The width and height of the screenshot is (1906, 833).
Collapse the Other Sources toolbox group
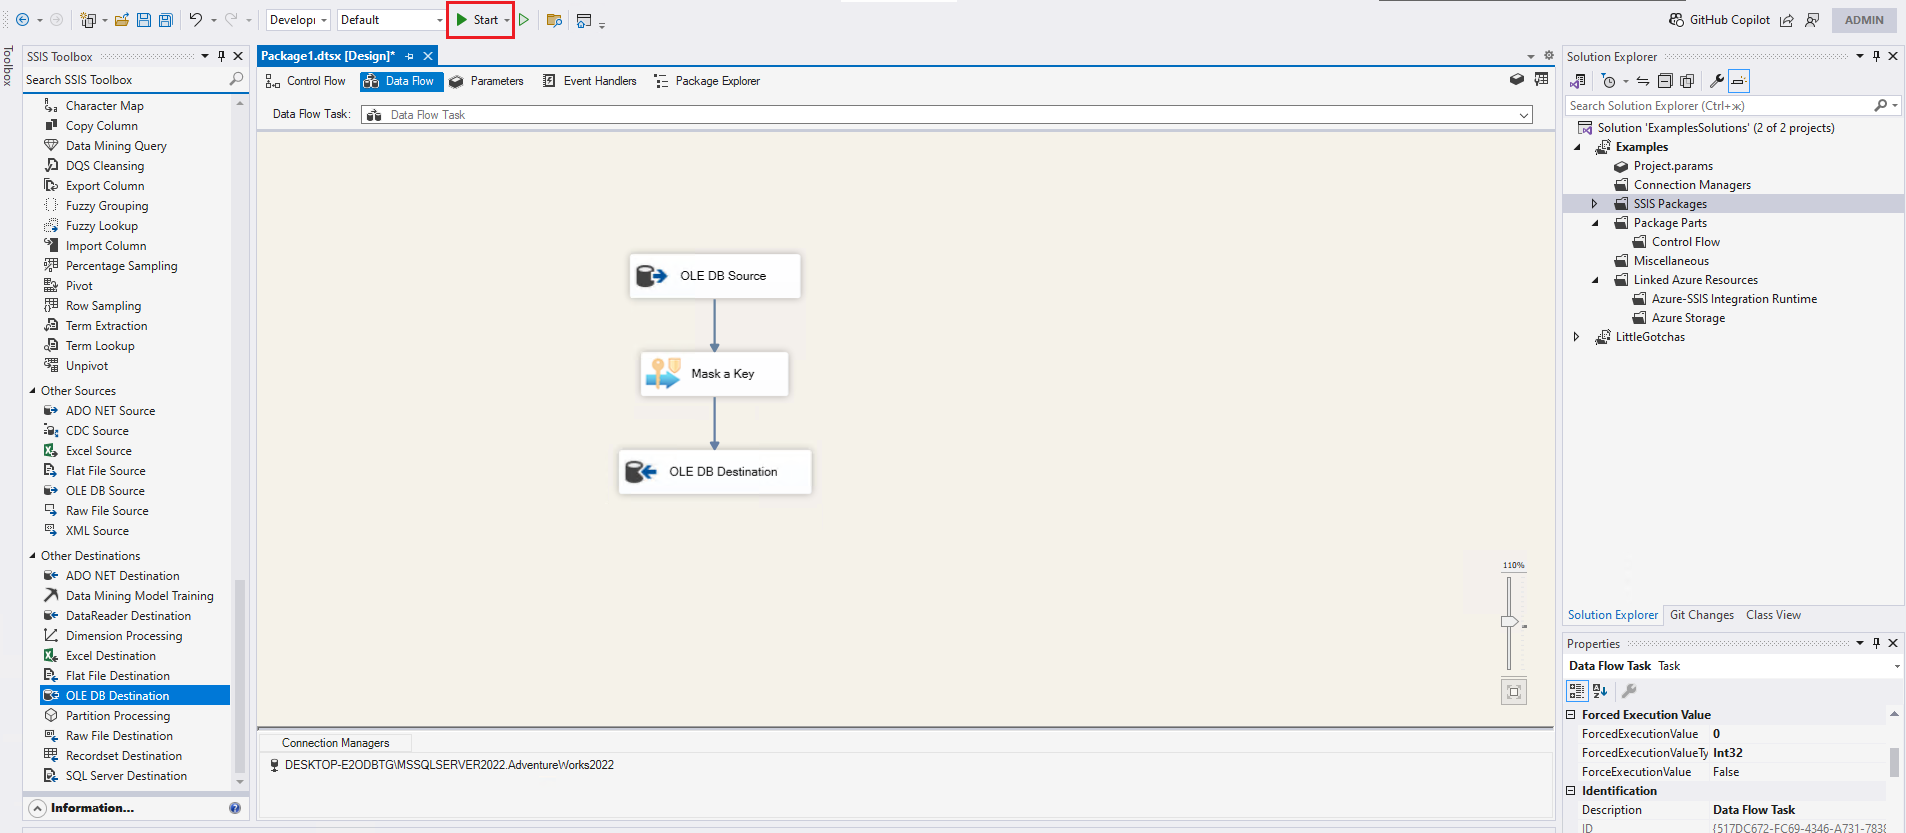point(33,391)
